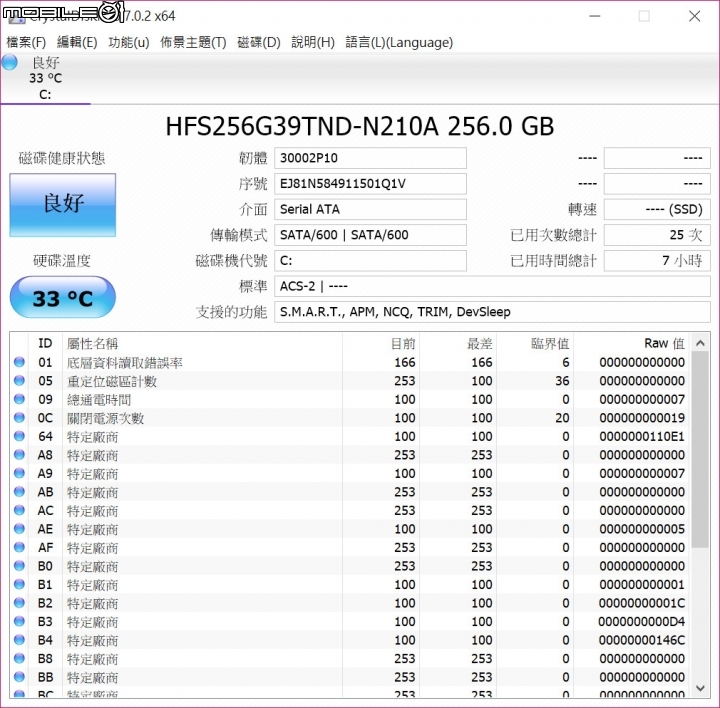The height and width of the screenshot is (708, 720).
Task: Click raw value 00000000146C
Action: pos(642,640)
